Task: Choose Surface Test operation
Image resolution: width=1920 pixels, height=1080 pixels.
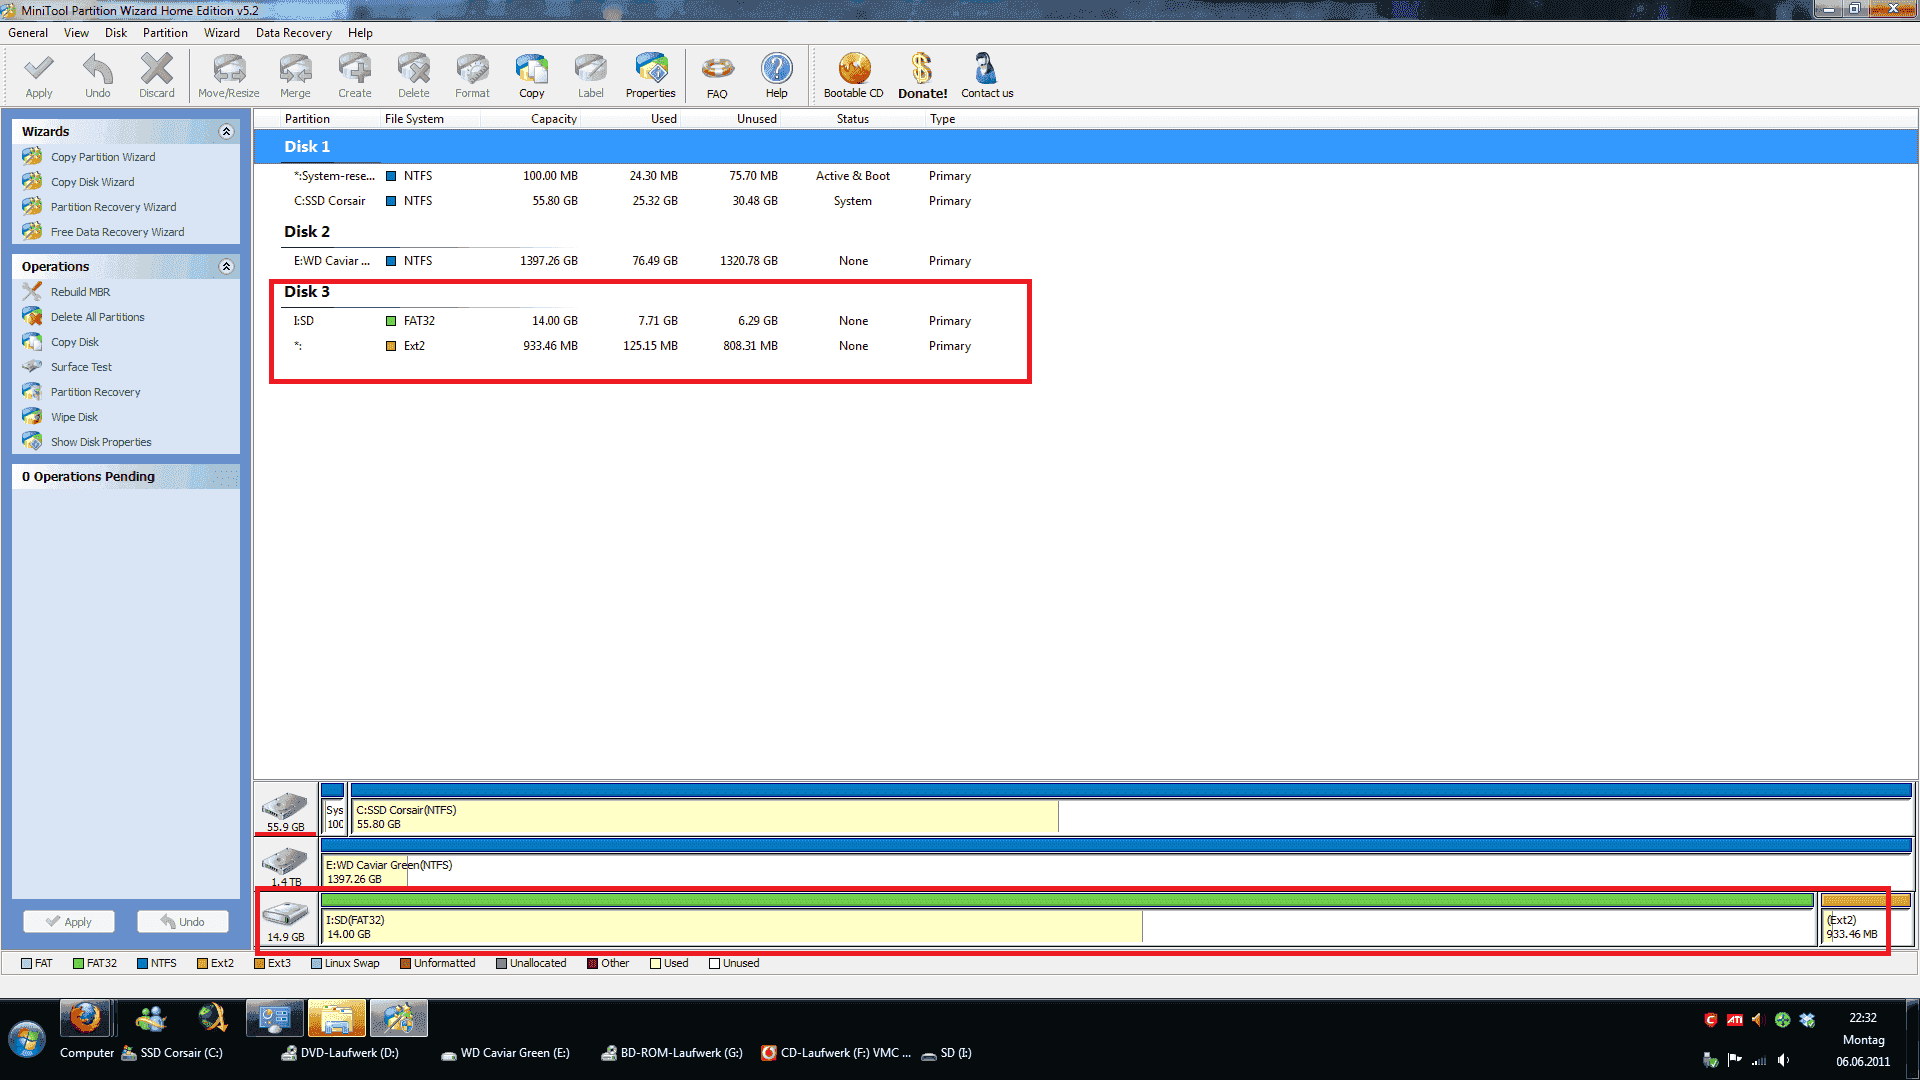Action: tap(81, 367)
